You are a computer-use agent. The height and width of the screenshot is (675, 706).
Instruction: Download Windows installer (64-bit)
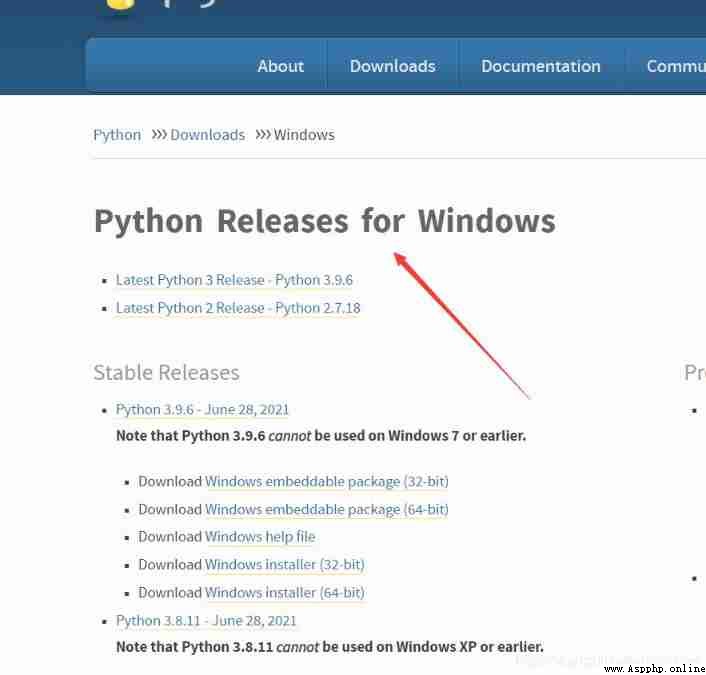click(285, 593)
